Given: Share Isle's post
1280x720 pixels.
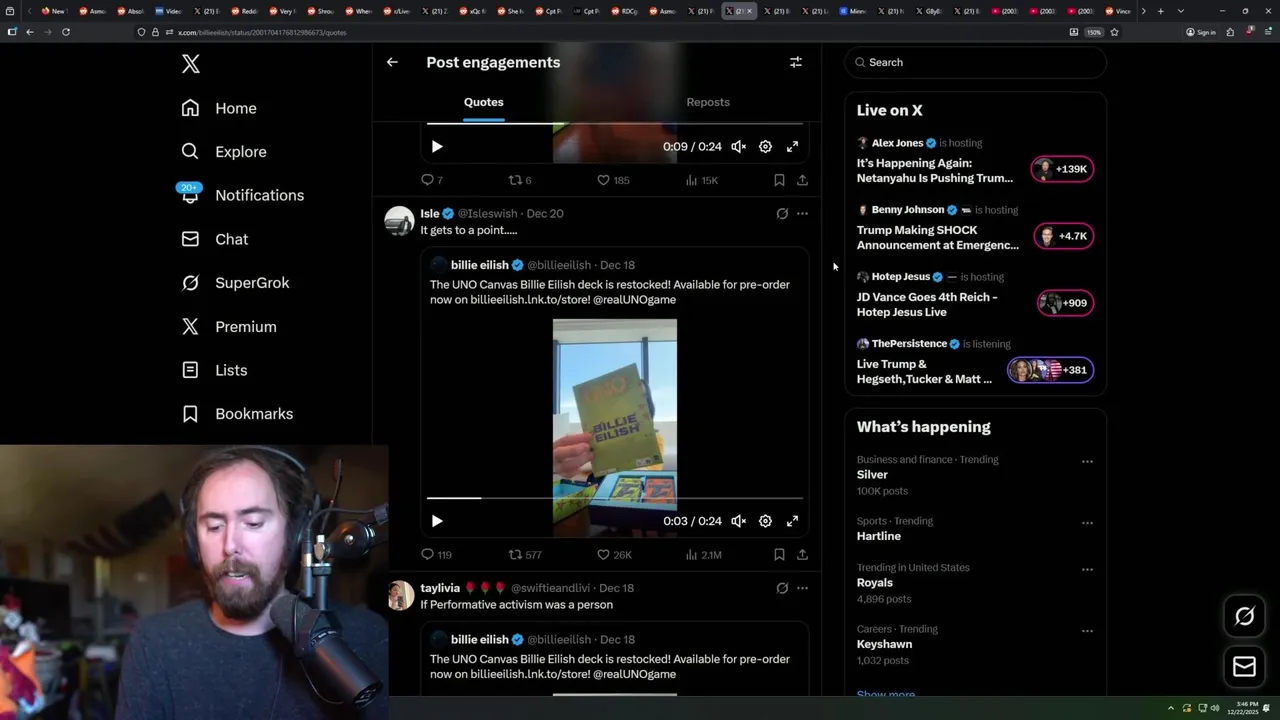Looking at the screenshot, I should (x=802, y=555).
